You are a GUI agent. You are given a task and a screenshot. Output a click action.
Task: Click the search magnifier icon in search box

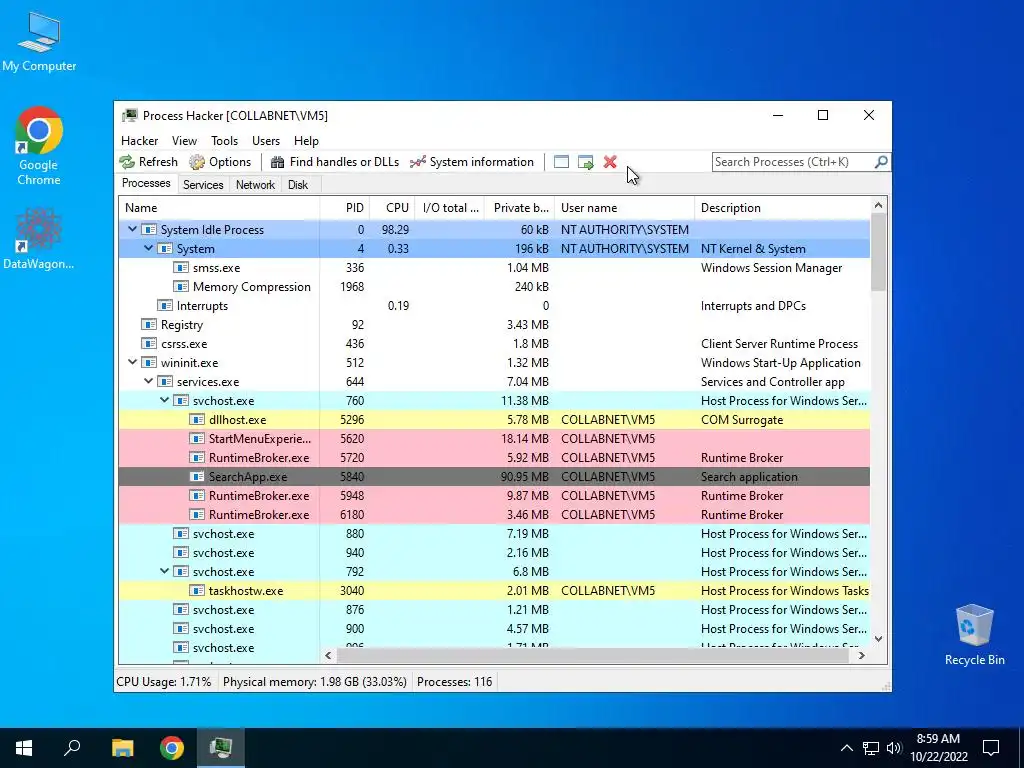coord(880,162)
